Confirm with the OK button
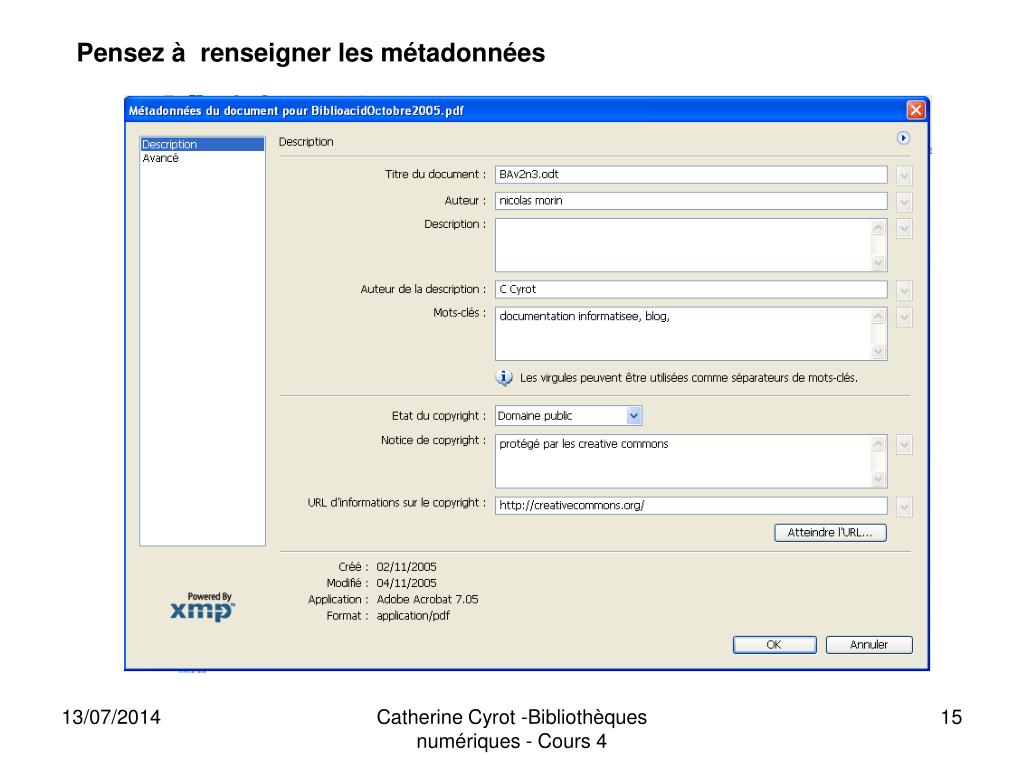 [775, 645]
